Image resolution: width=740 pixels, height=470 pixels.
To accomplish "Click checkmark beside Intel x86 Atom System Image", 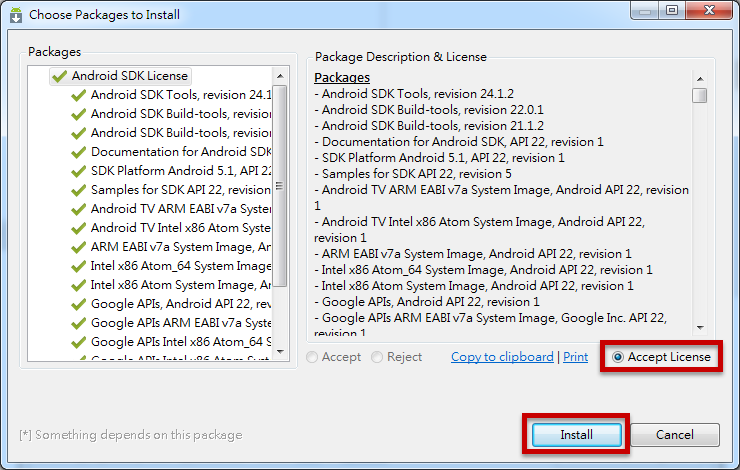I will [x=78, y=285].
